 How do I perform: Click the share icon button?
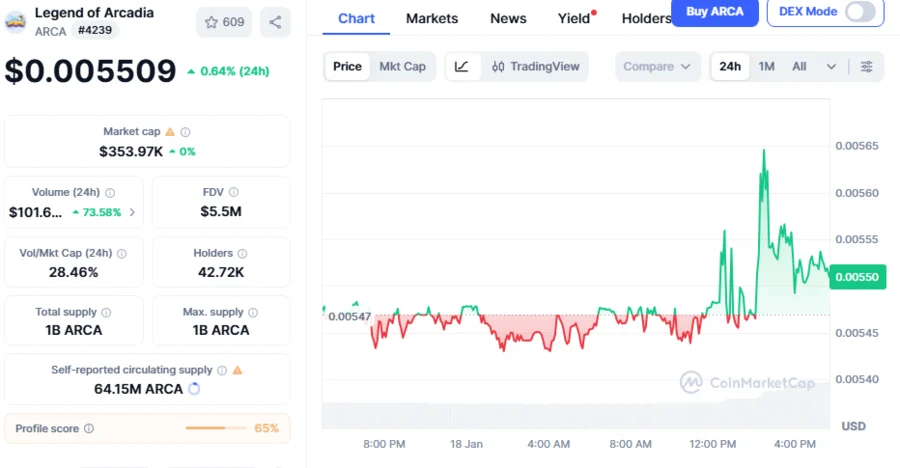(x=275, y=22)
